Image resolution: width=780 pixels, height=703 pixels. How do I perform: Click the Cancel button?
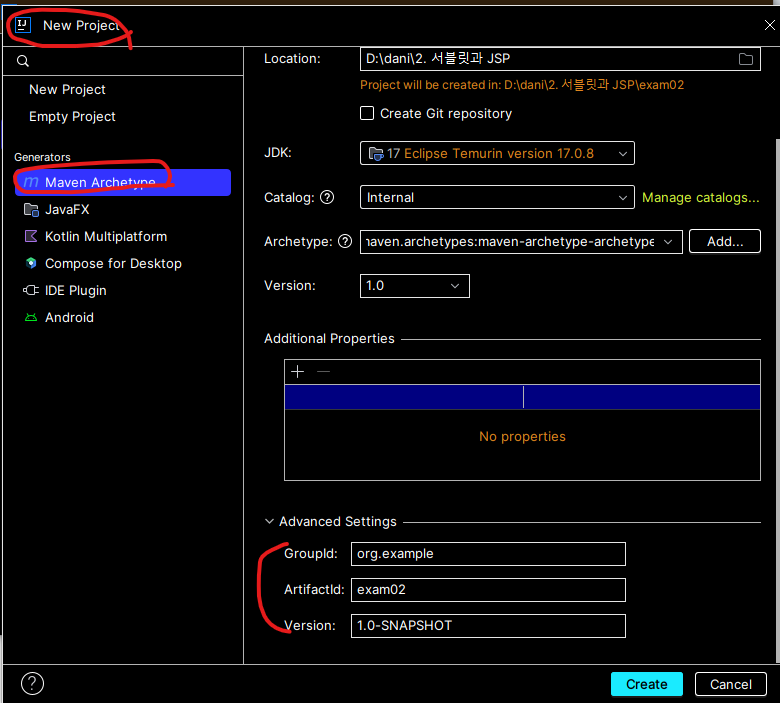[730, 684]
